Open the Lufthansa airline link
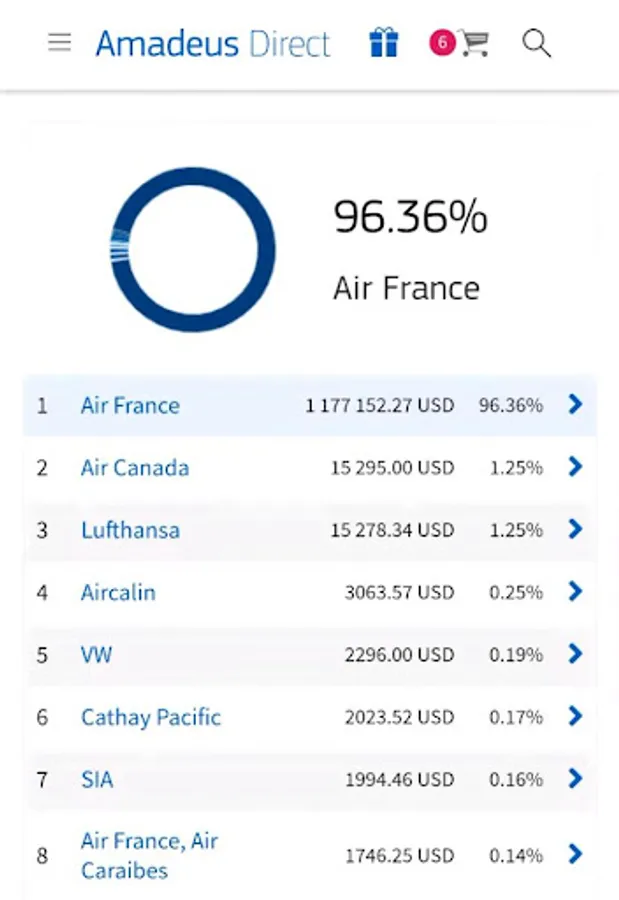Screen dimensions: 619x900 (x=130, y=530)
